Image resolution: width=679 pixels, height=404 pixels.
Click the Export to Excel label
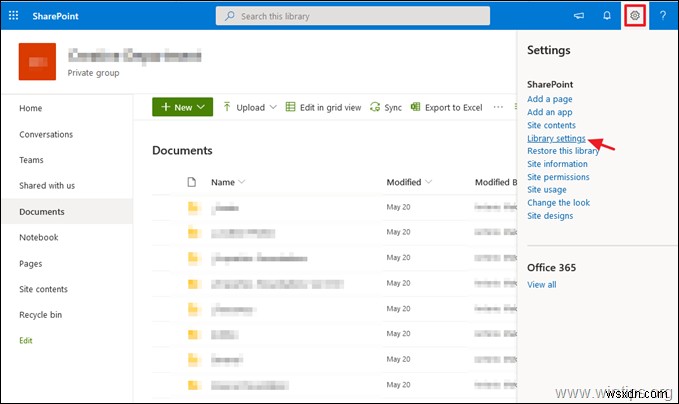click(453, 107)
